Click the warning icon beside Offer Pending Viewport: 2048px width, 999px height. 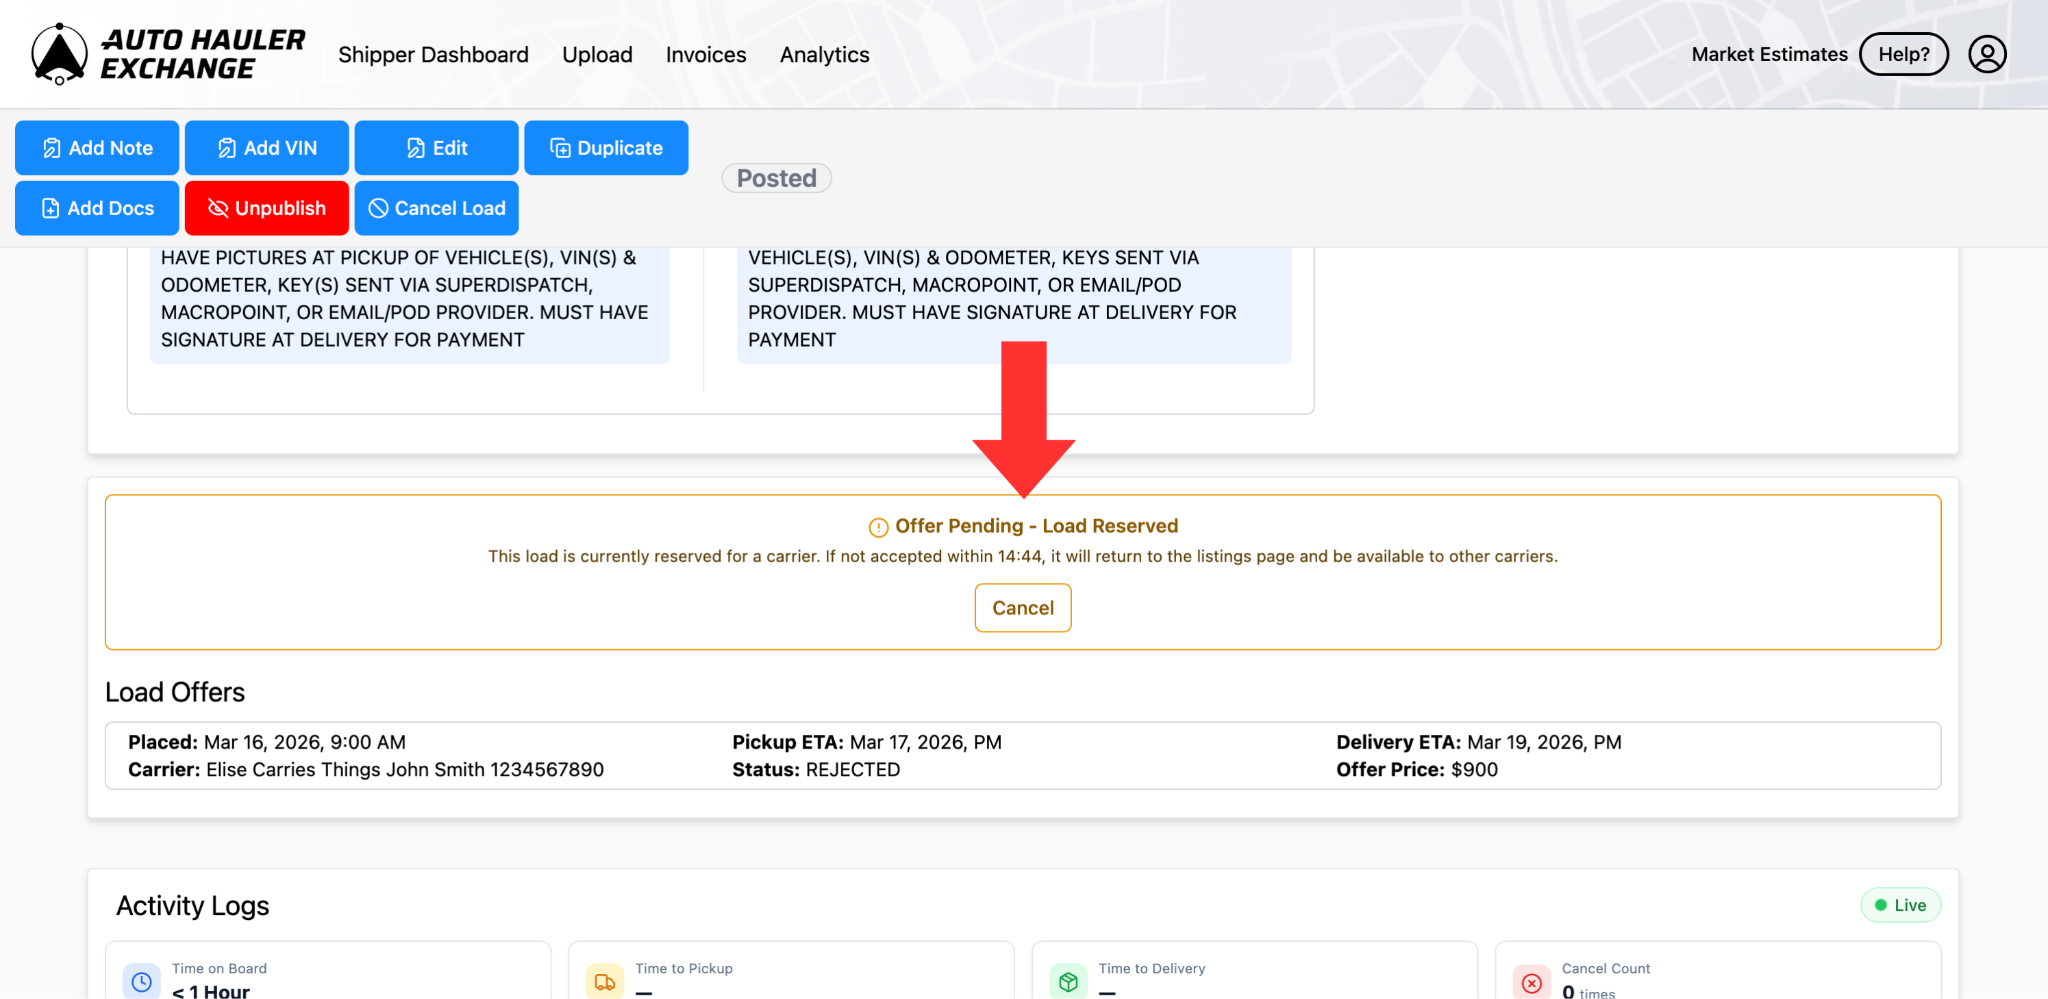pos(878,527)
